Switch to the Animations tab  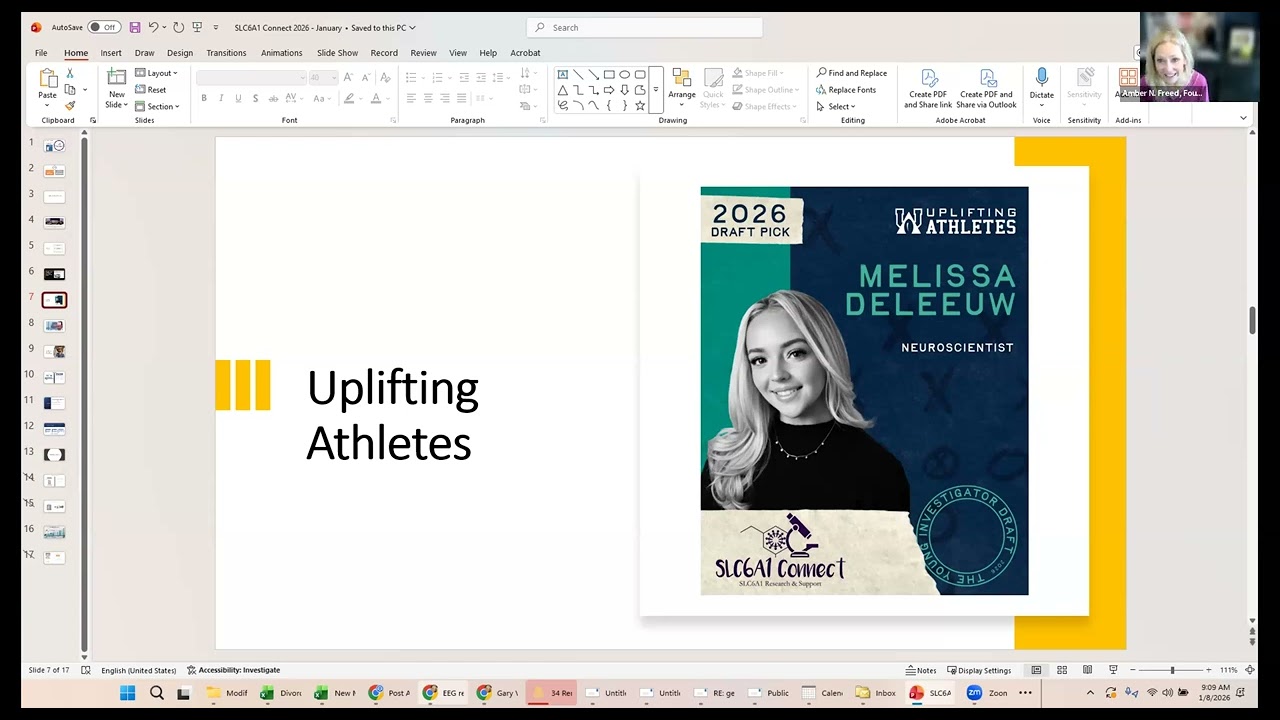[281, 53]
